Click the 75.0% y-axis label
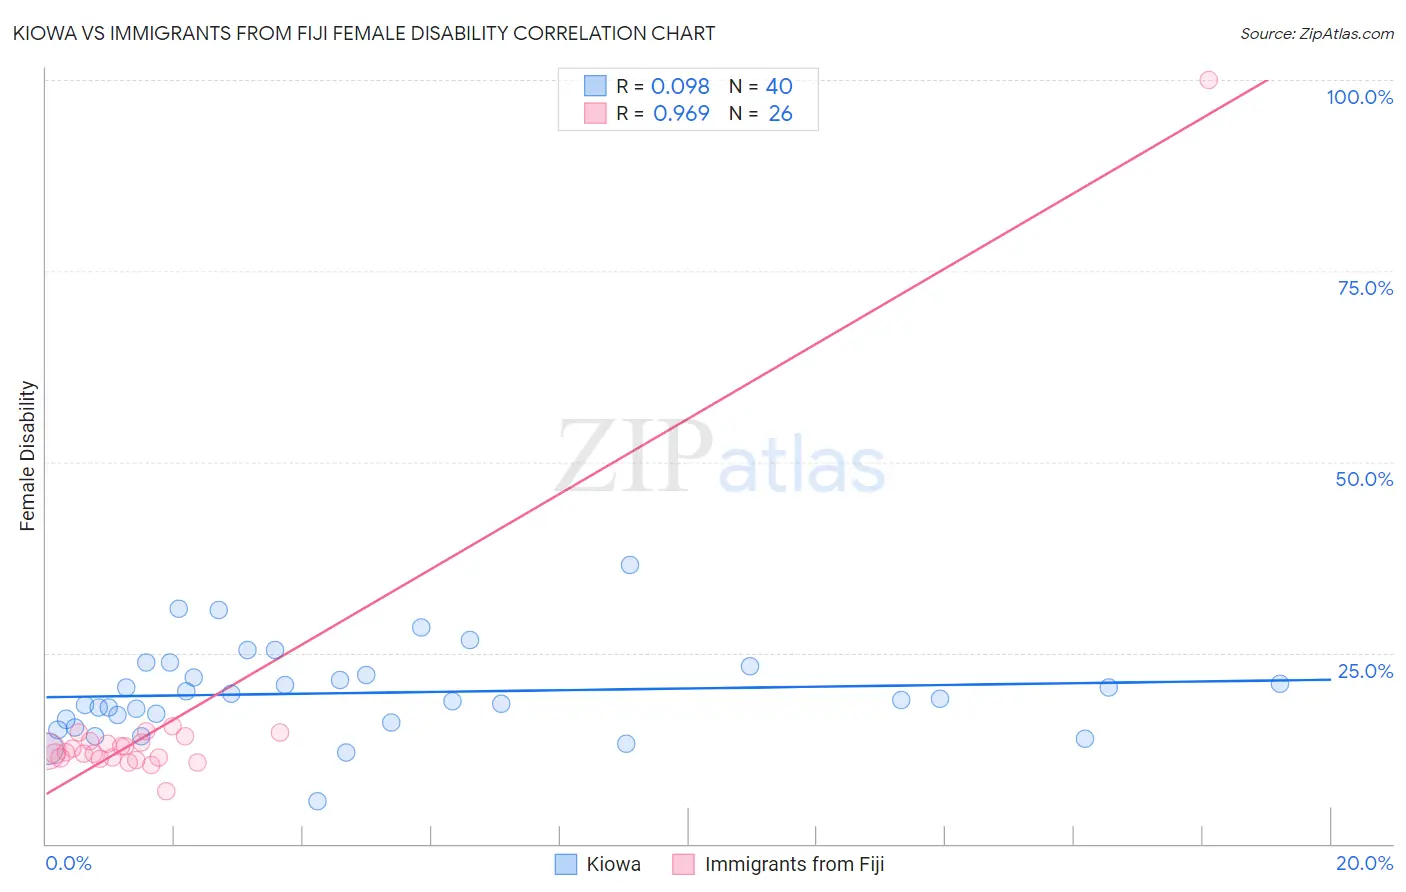This screenshot has width=1406, height=892. [x=1365, y=288]
